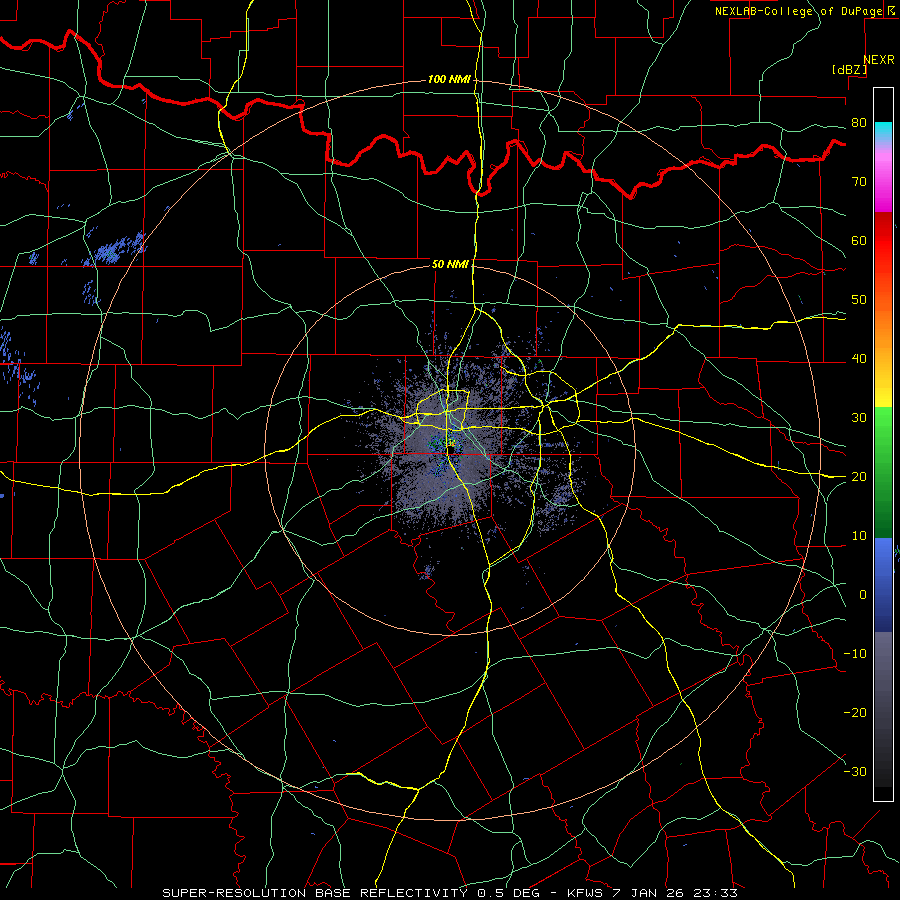The image size is (900, 900).
Task: Click the "NEXLAB-College of DuPage" header text
Action: tap(798, 11)
